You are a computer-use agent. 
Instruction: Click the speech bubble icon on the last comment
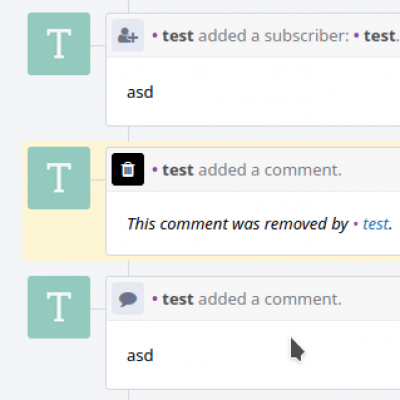(128, 299)
